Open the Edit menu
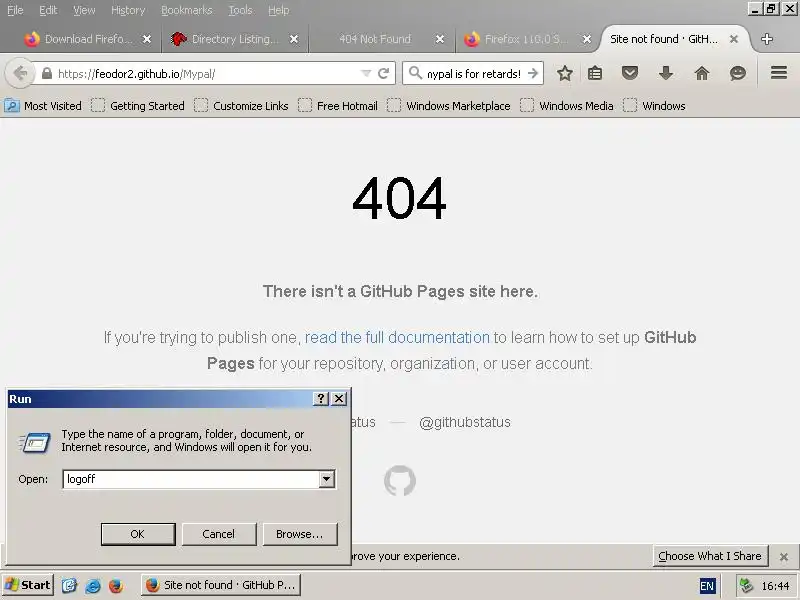Screen dimensions: 800x600 48,10
